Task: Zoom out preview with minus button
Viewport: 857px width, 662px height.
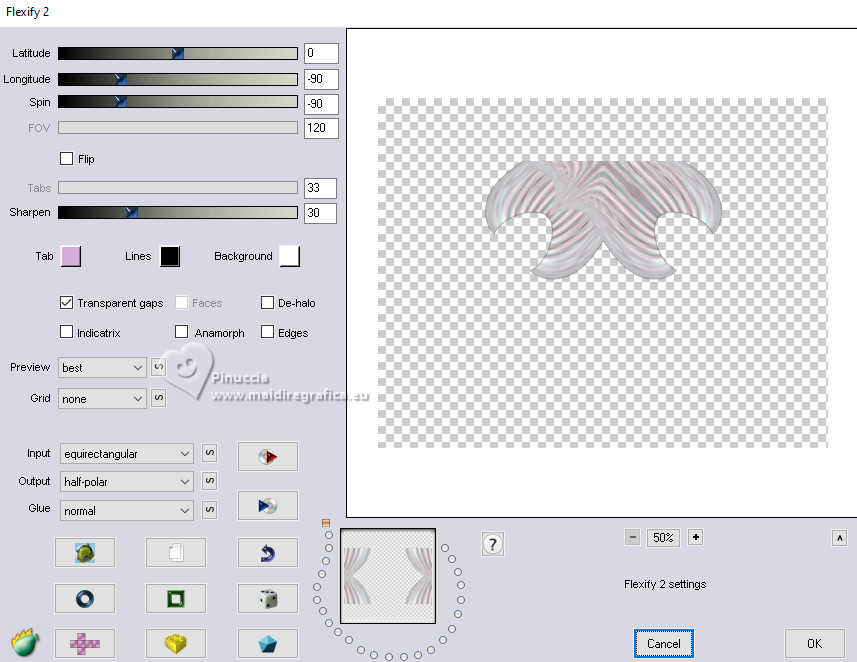Action: click(632, 537)
